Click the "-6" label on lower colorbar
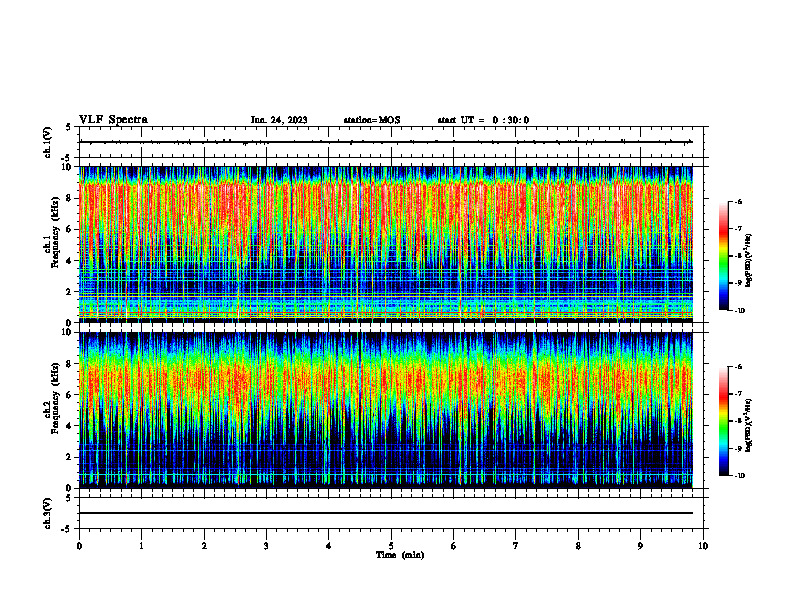Screen dimensions: 792x612 [x=738, y=367]
